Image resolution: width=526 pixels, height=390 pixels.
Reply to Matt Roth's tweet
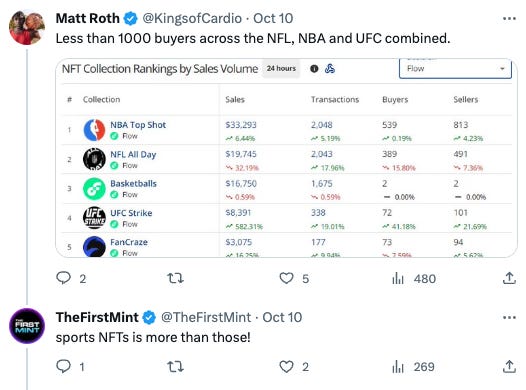click(x=63, y=278)
